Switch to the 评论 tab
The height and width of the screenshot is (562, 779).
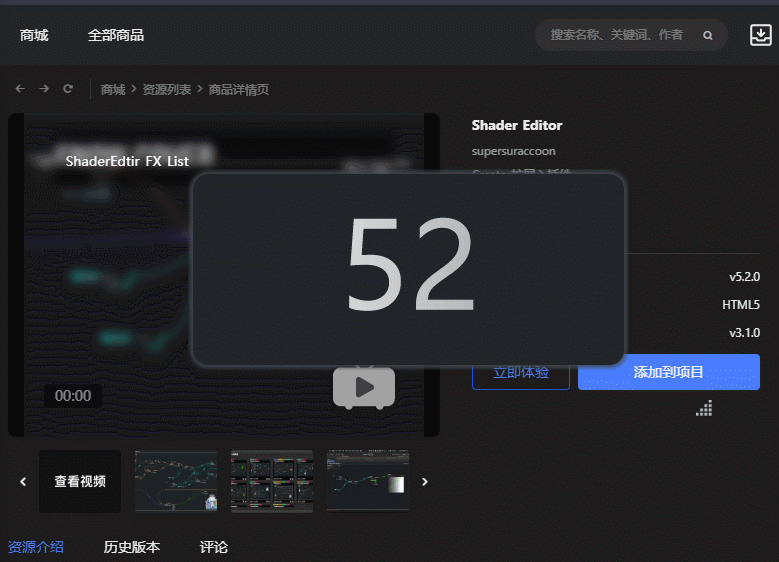click(214, 547)
